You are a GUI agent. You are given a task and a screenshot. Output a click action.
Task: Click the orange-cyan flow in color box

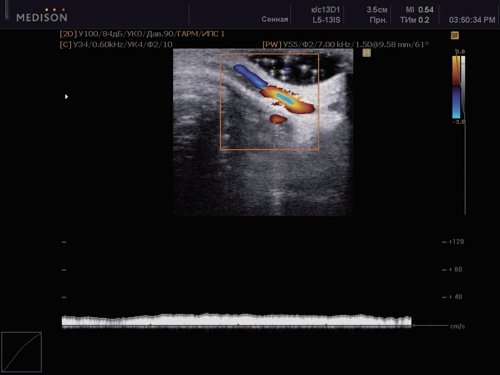pyautogui.click(x=287, y=100)
